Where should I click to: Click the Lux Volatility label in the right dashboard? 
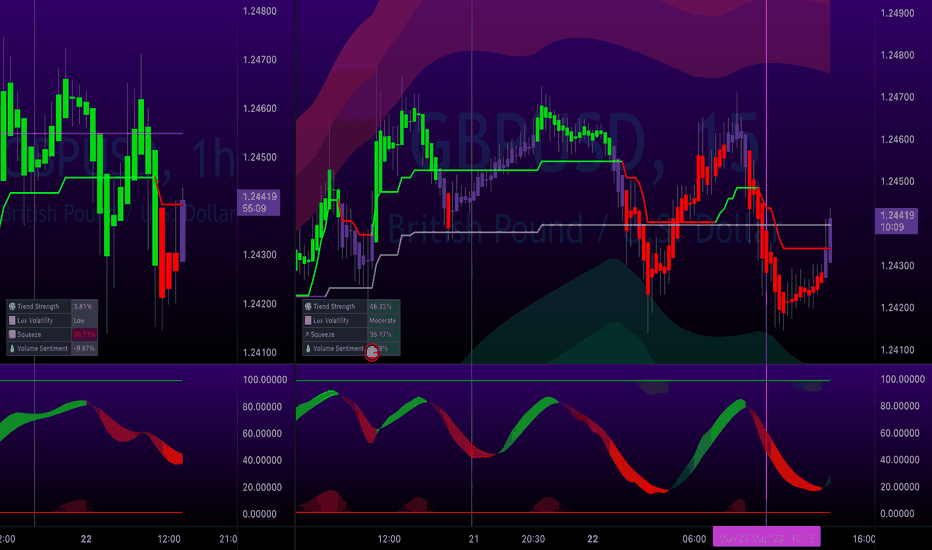(x=331, y=320)
